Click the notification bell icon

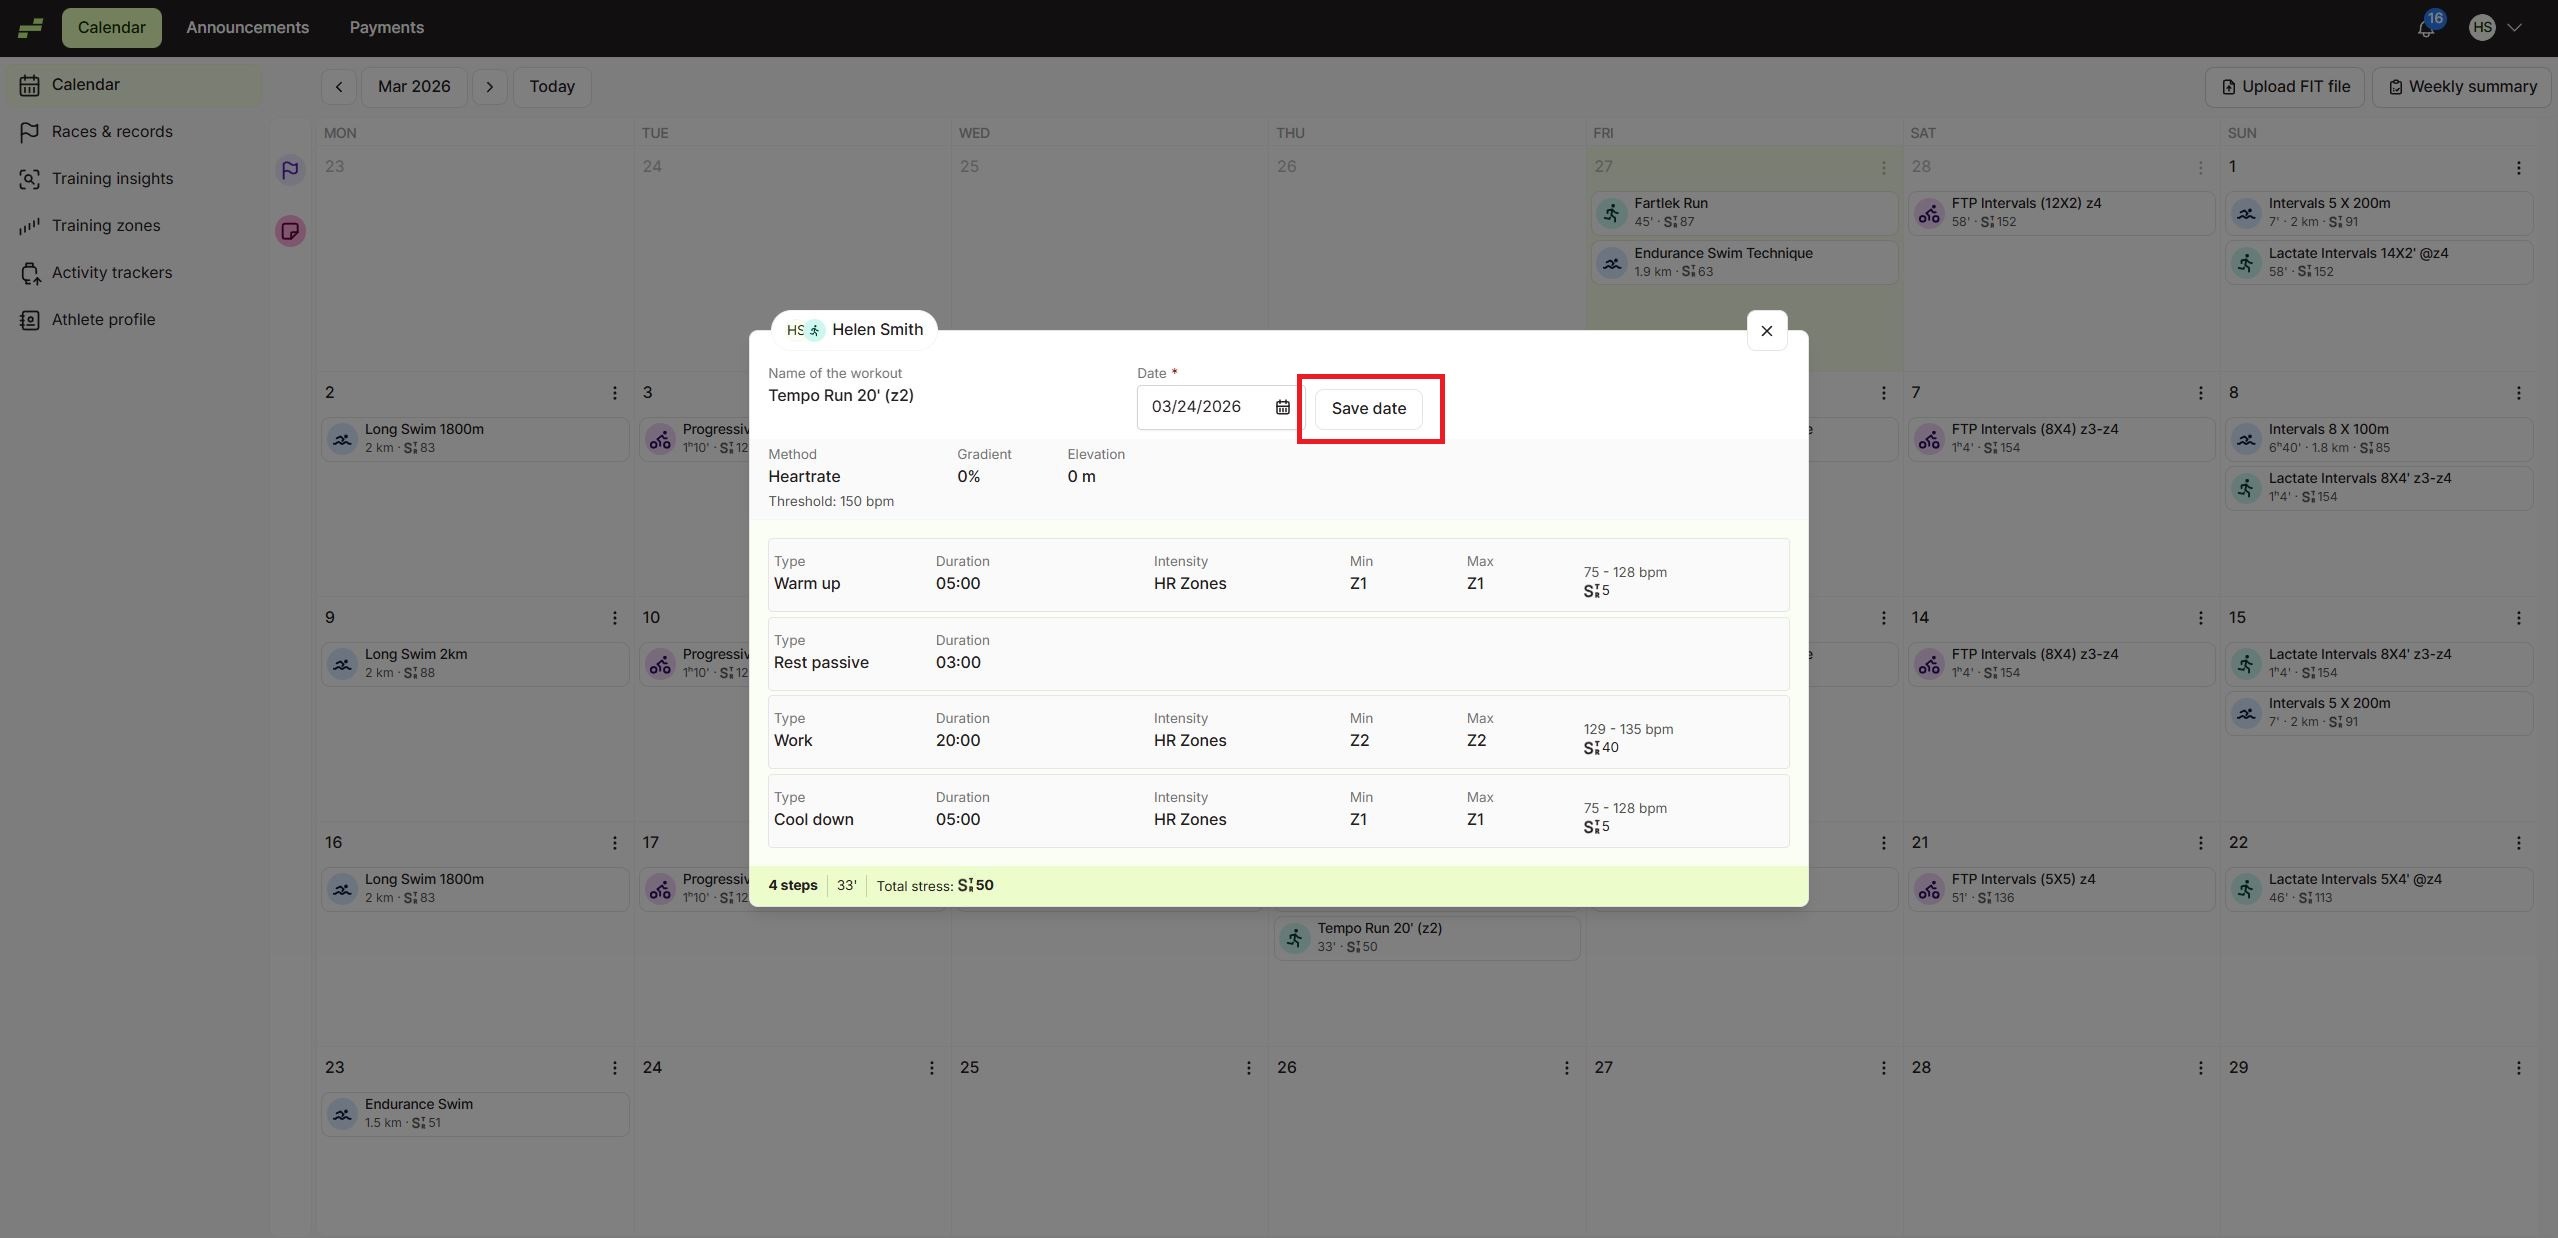(2425, 29)
